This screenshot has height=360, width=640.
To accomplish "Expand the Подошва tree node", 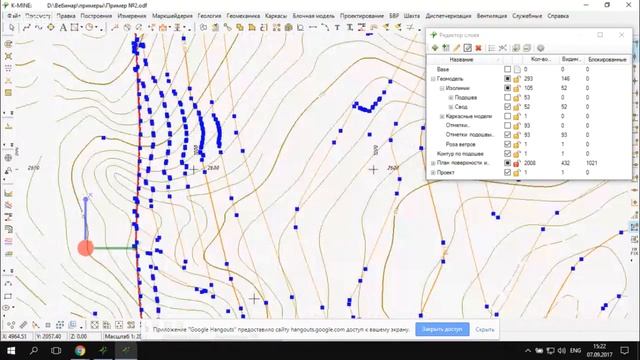I will (451, 98).
